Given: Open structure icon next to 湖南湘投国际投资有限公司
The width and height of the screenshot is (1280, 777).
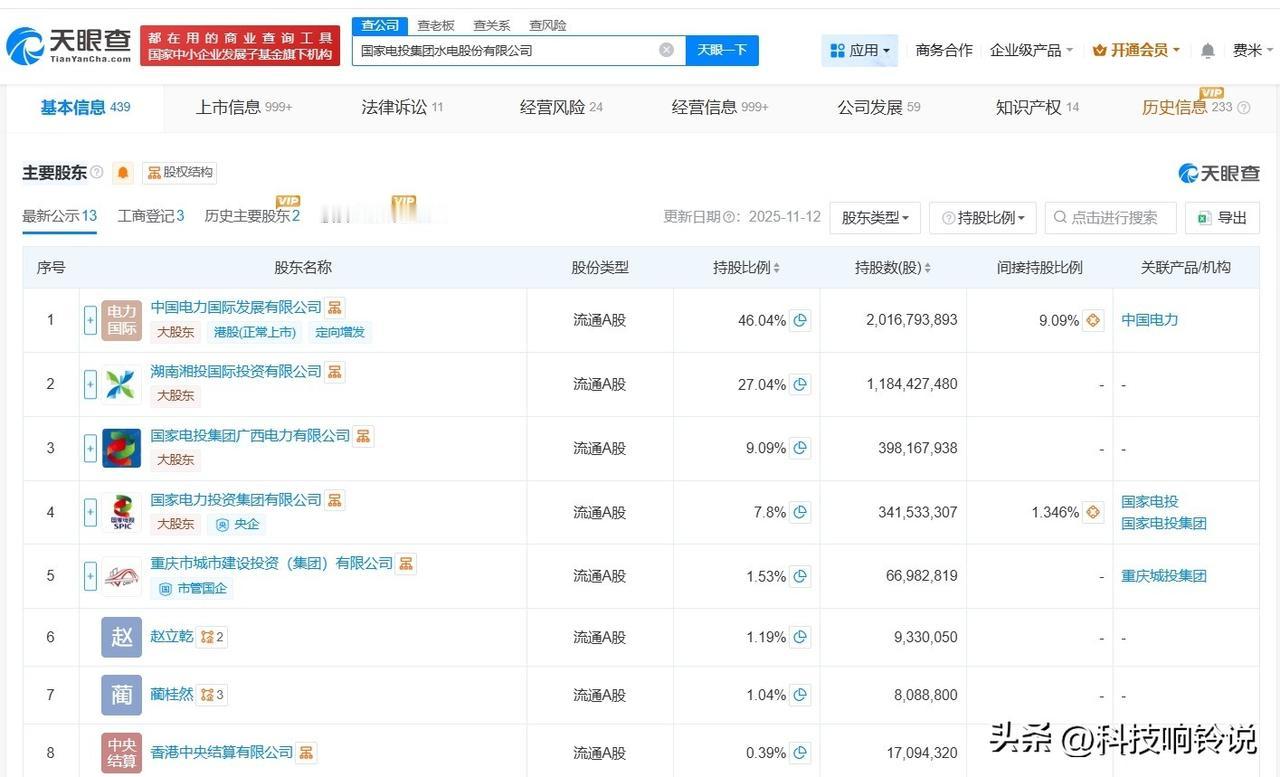Looking at the screenshot, I should pos(335,371).
